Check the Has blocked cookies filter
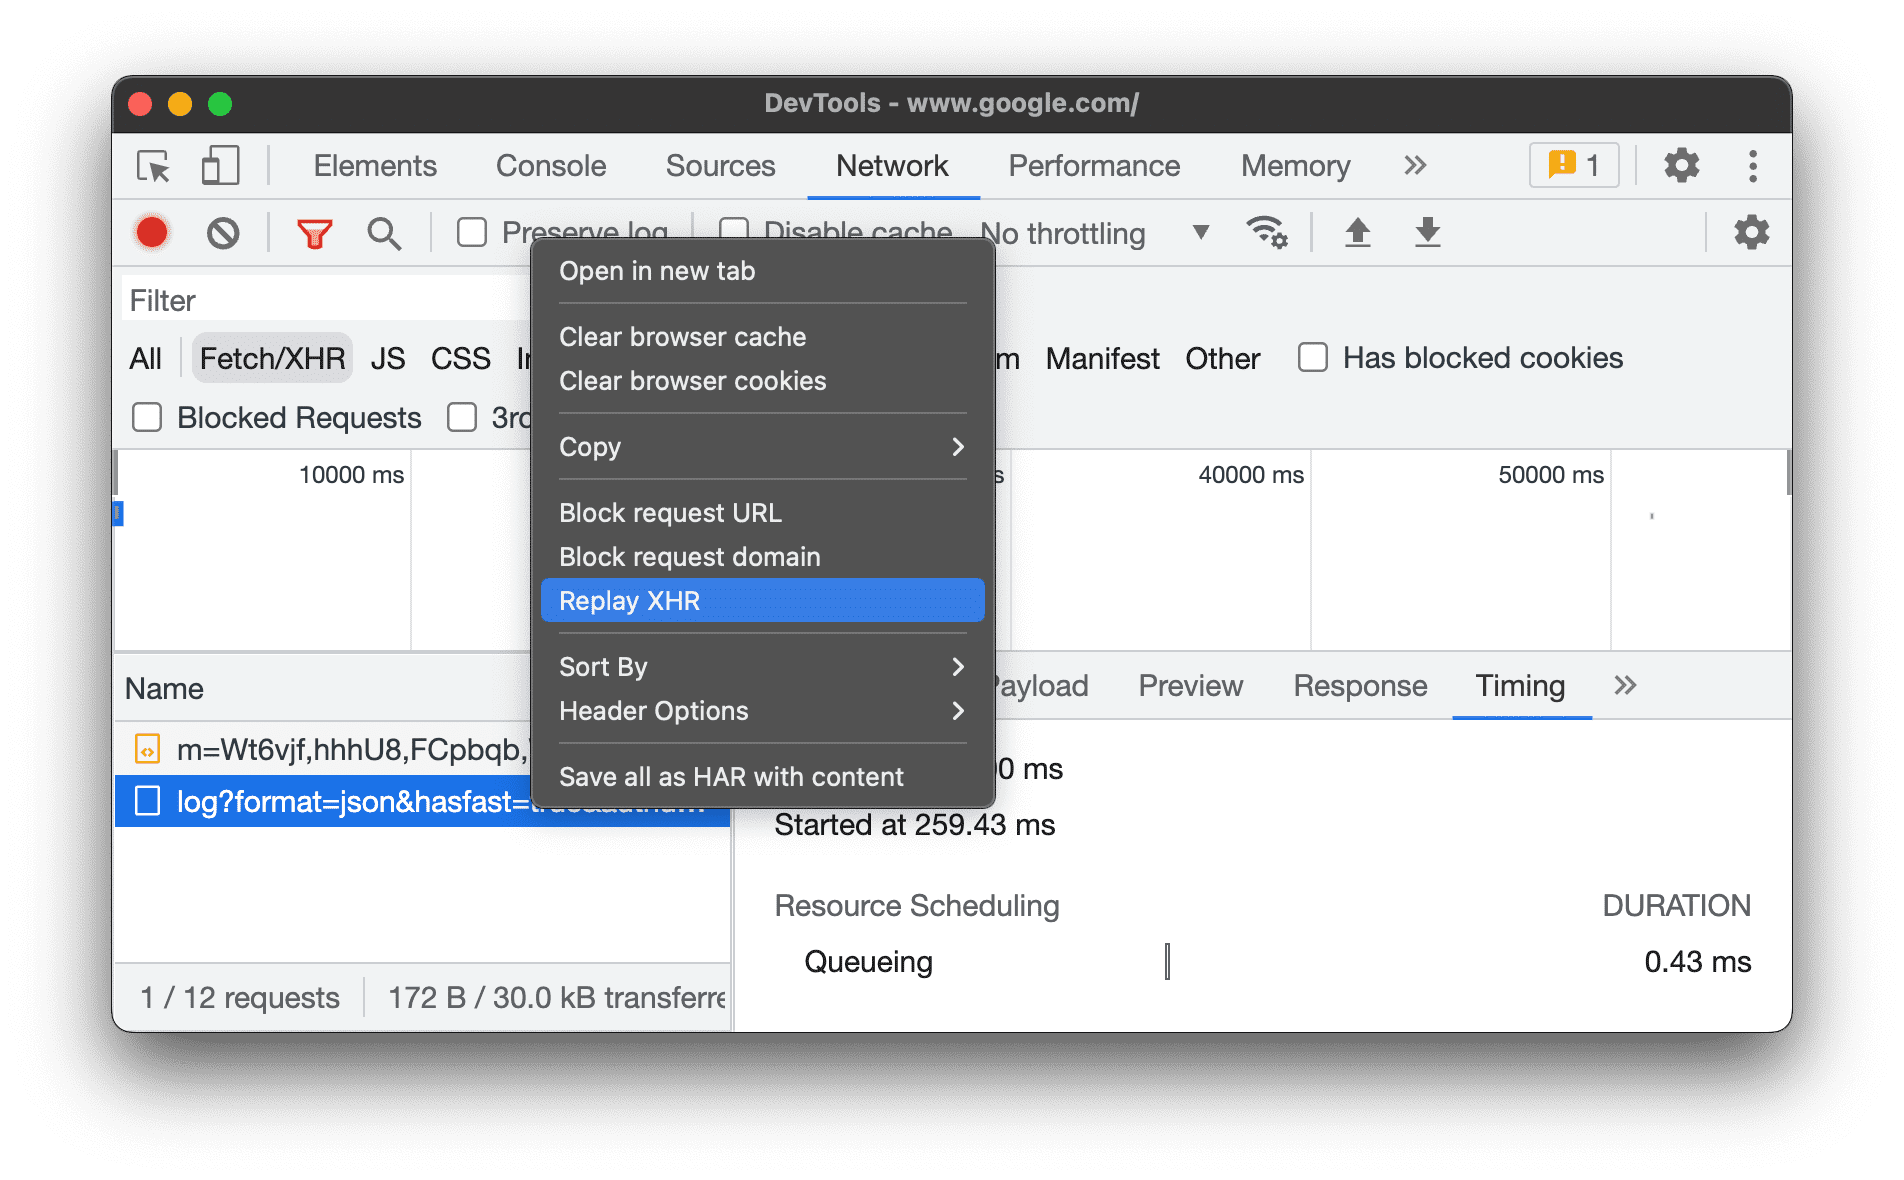This screenshot has height=1180, width=1904. [1311, 357]
